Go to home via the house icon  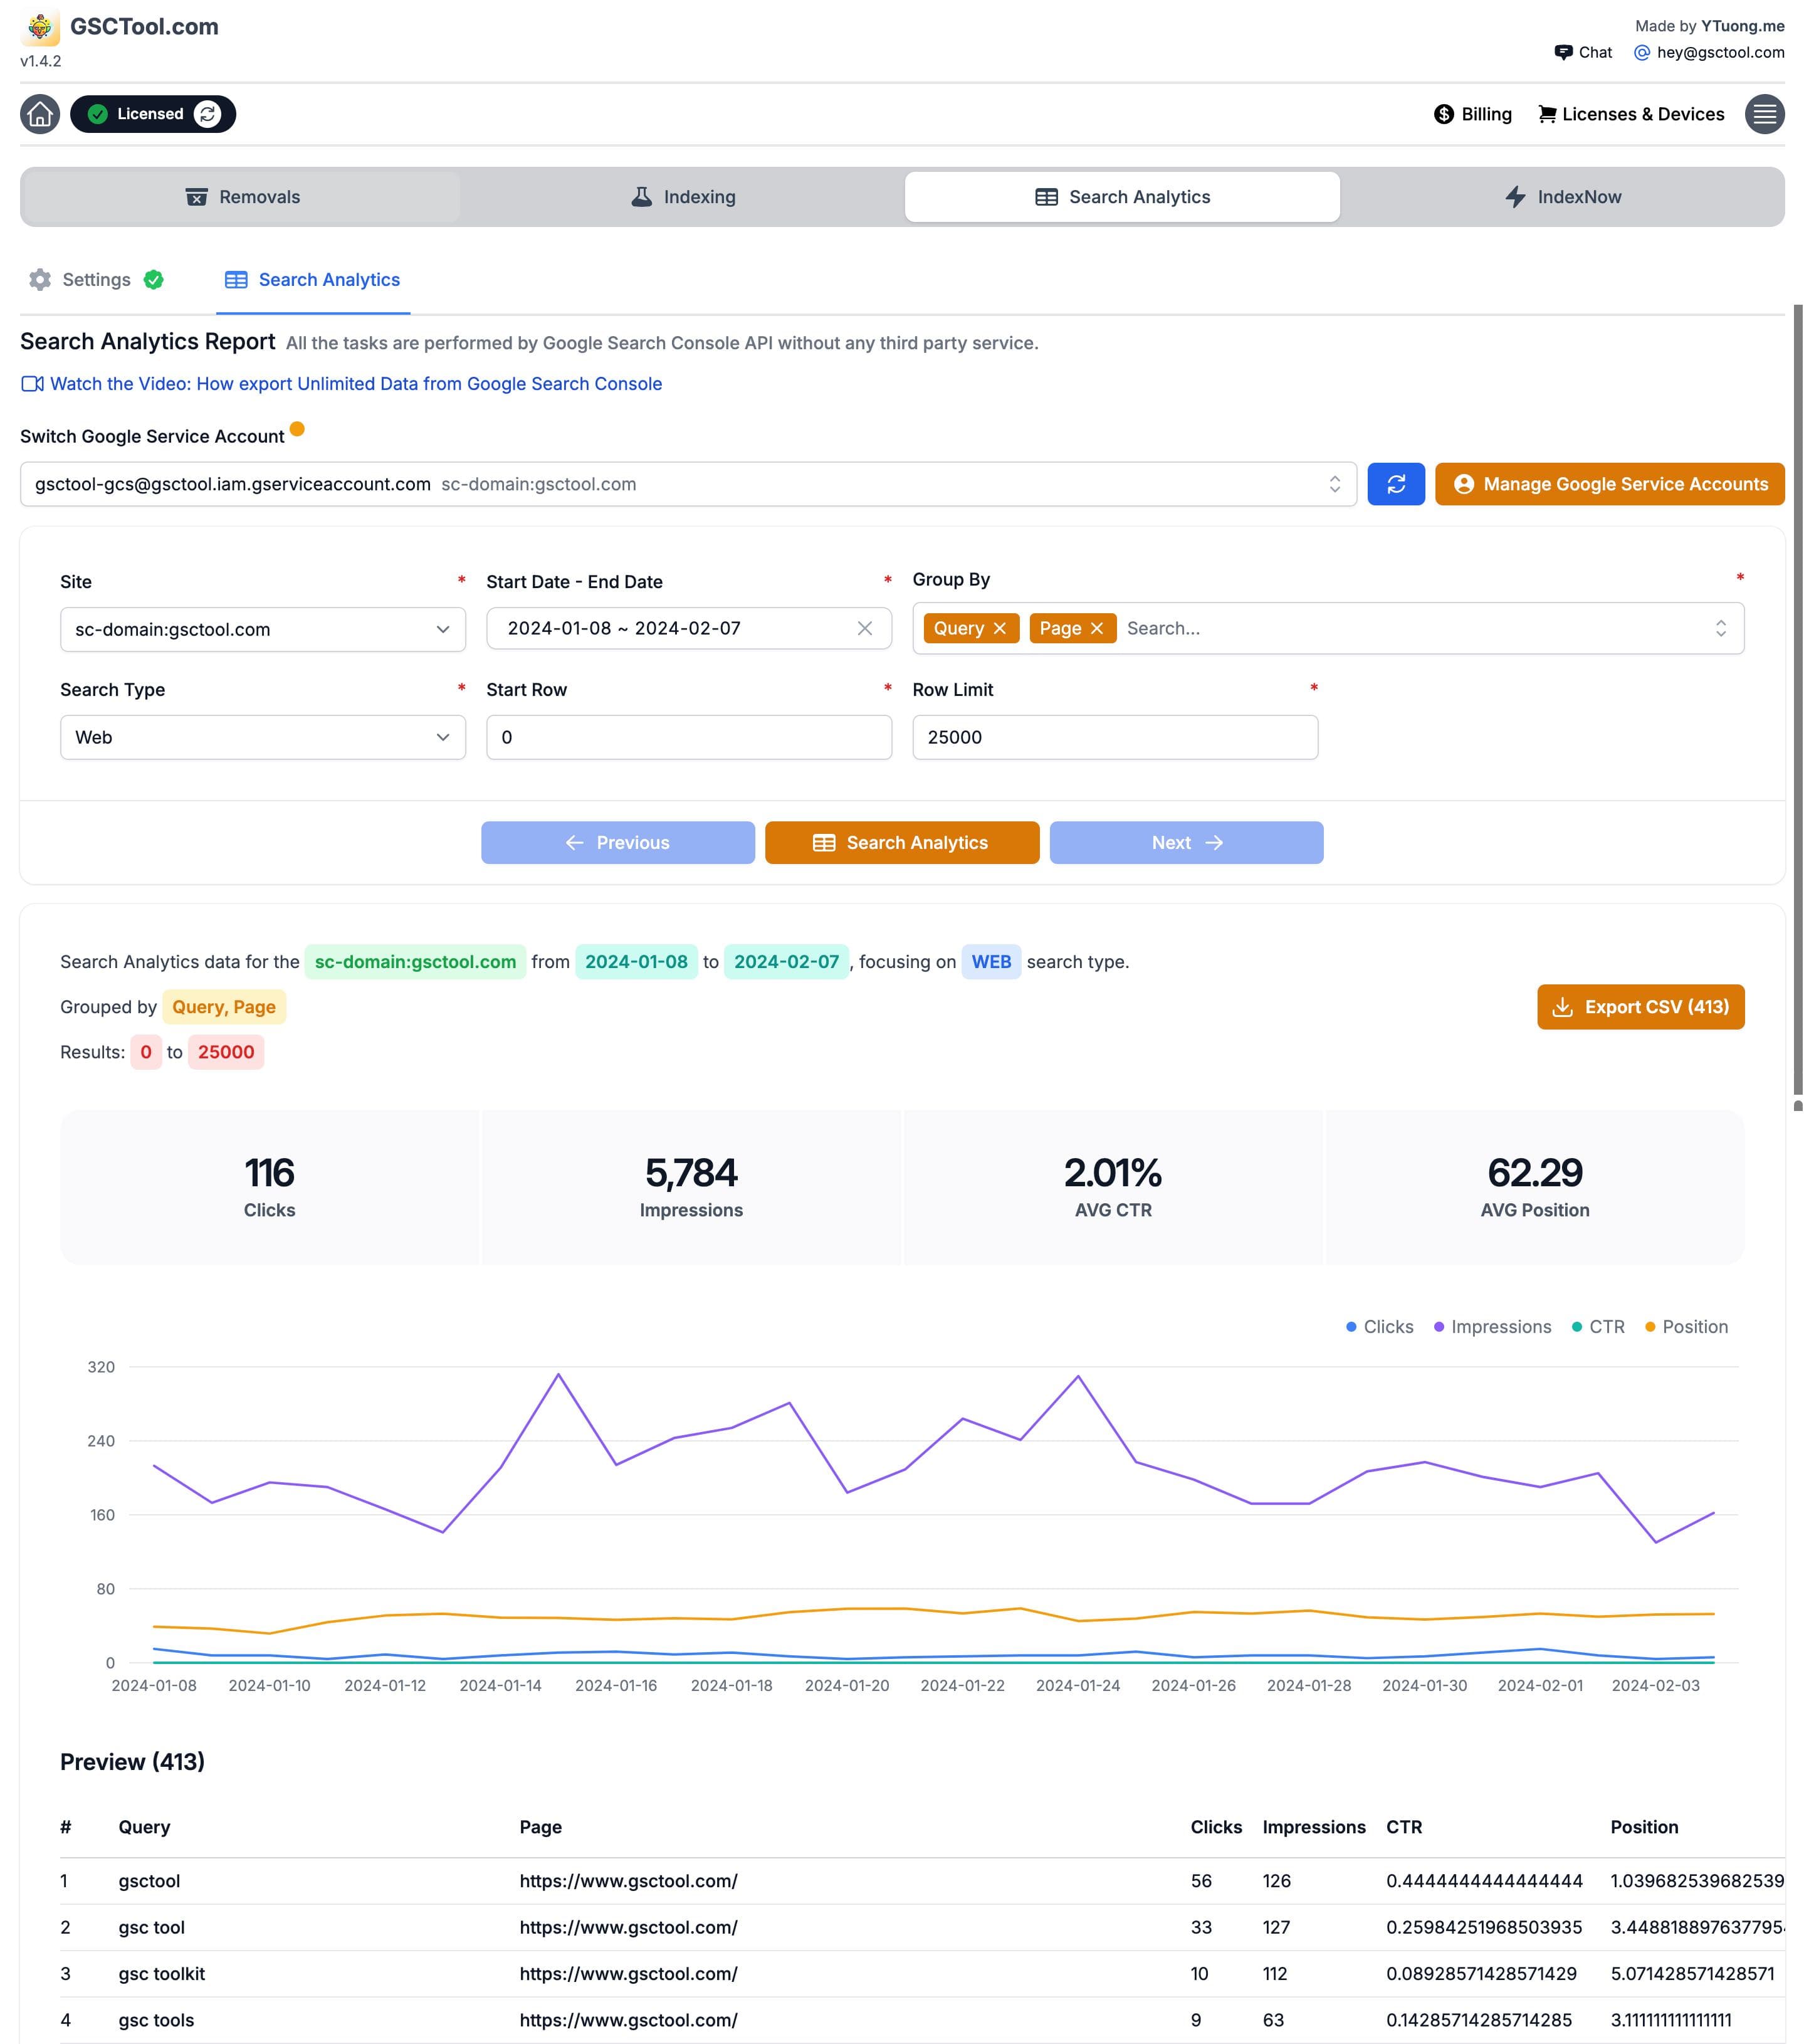point(40,114)
